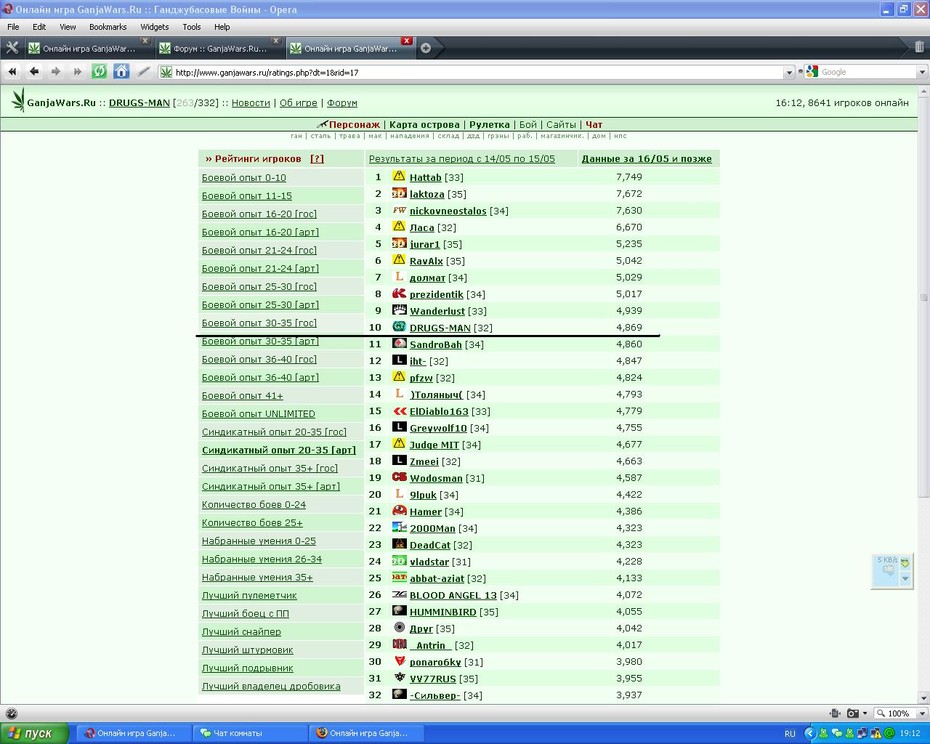Screen dimensions: 930x744
Task: Click the syndicate icon next to 2000Man
Action: coord(399,527)
